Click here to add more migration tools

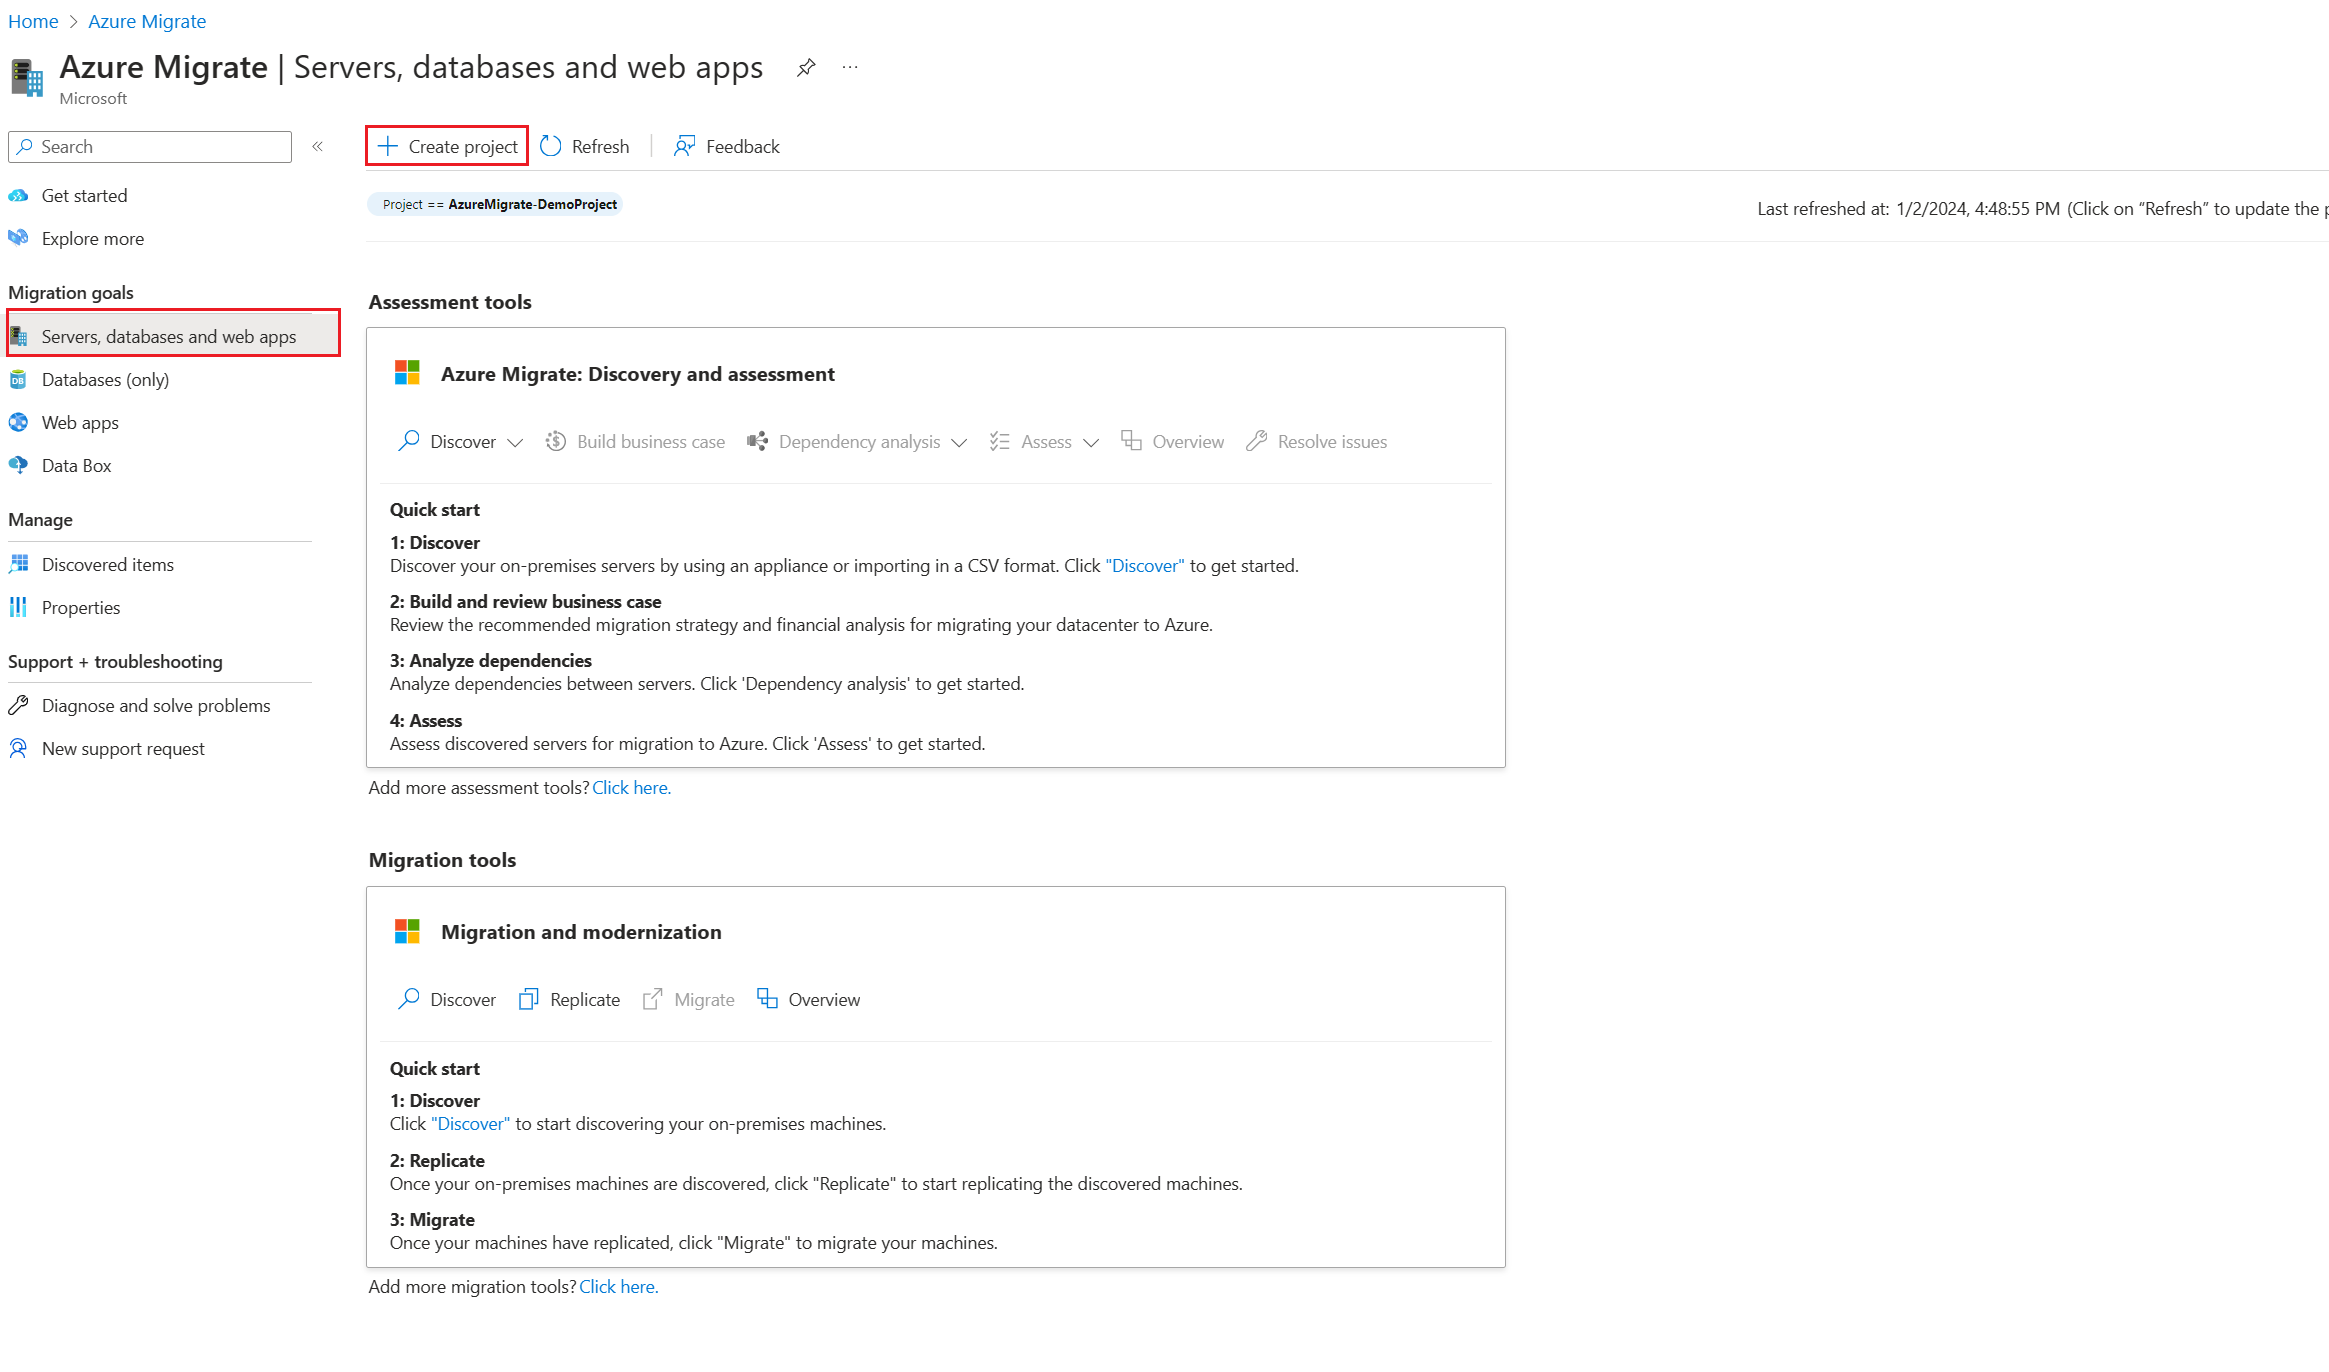click(619, 1285)
